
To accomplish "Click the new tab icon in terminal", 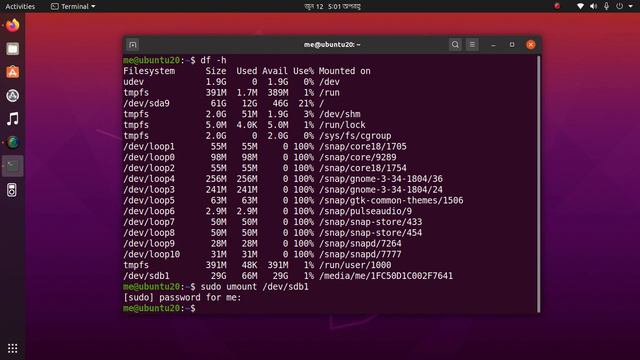I will tap(133, 44).
